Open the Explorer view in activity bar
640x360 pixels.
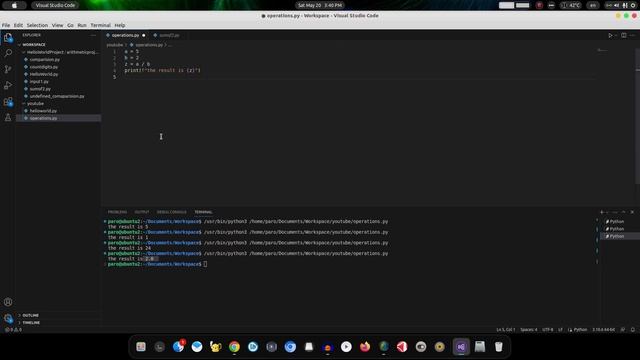pos(8,38)
